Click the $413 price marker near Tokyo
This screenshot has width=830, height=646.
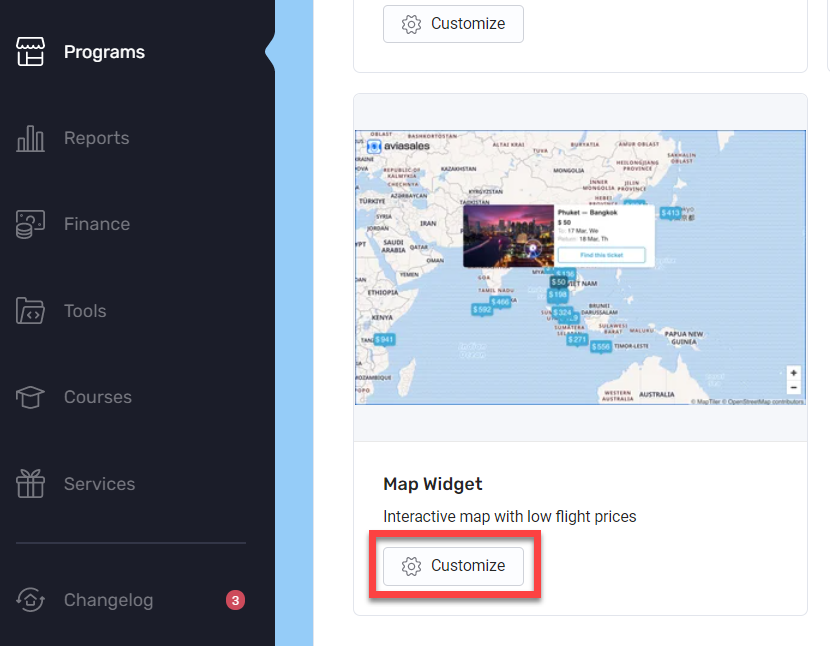[x=670, y=213]
